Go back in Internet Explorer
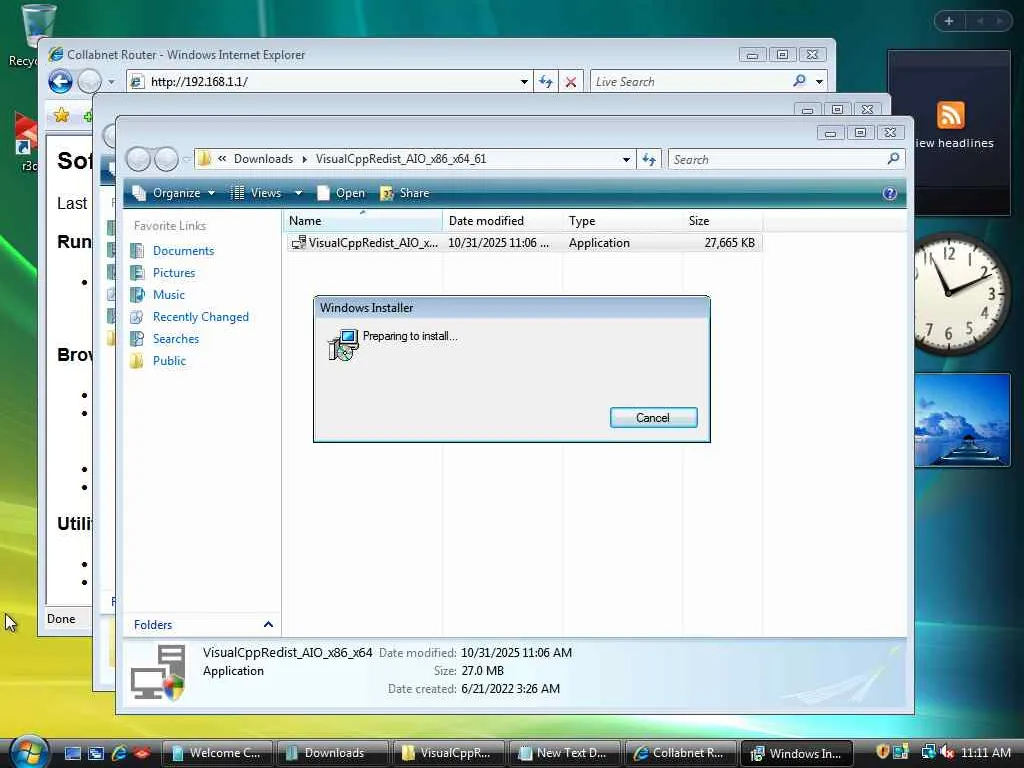1024x768 pixels. pyautogui.click(x=60, y=82)
